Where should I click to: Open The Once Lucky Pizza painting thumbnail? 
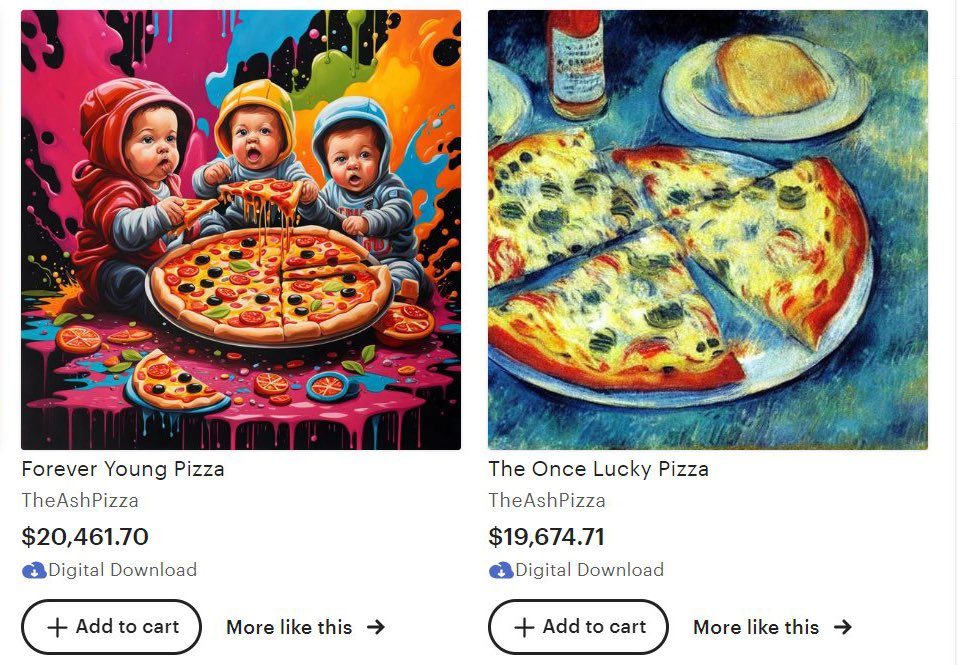coord(708,230)
